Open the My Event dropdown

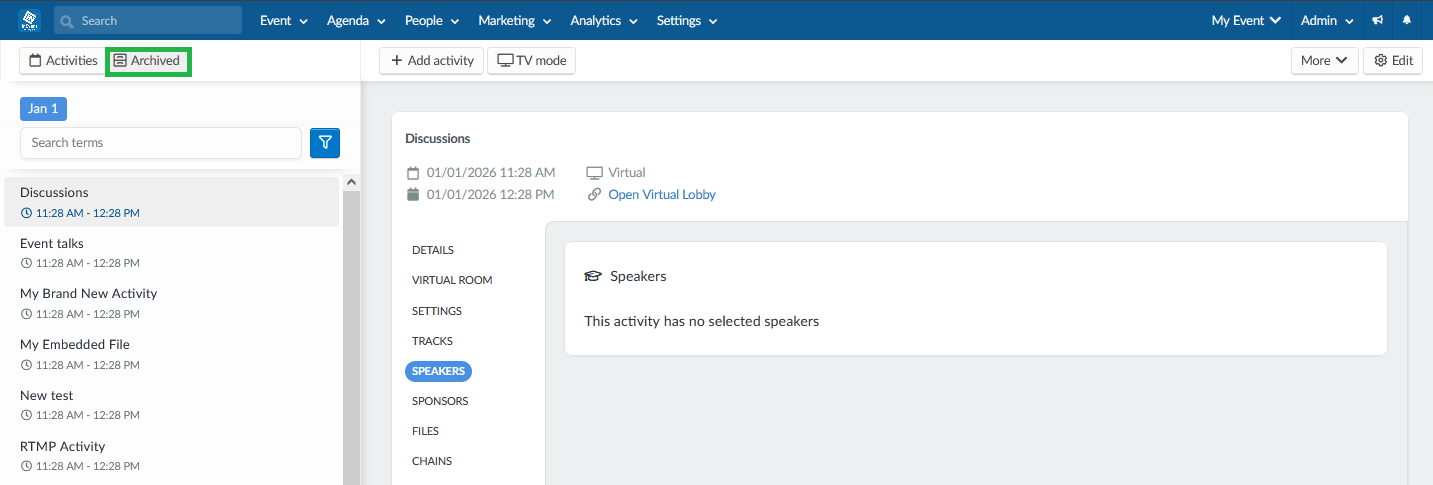pos(1246,20)
